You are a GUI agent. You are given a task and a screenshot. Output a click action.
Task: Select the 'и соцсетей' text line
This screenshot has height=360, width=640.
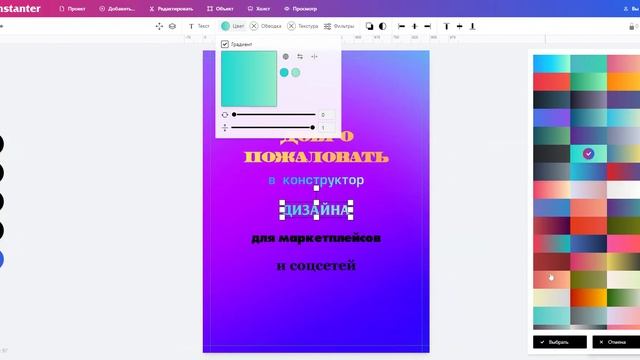tap(316, 266)
